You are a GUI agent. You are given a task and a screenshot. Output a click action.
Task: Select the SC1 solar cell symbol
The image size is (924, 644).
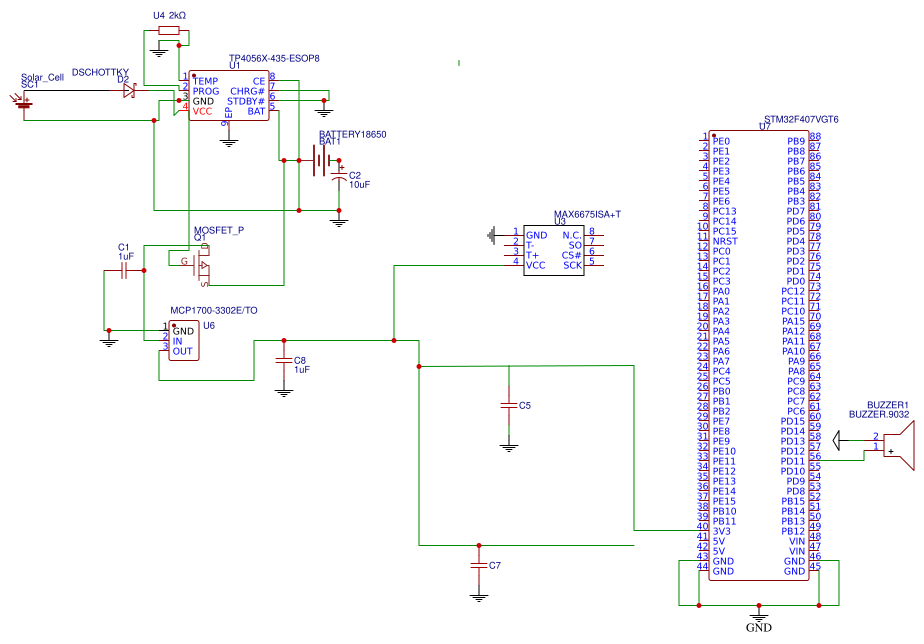point(22,104)
